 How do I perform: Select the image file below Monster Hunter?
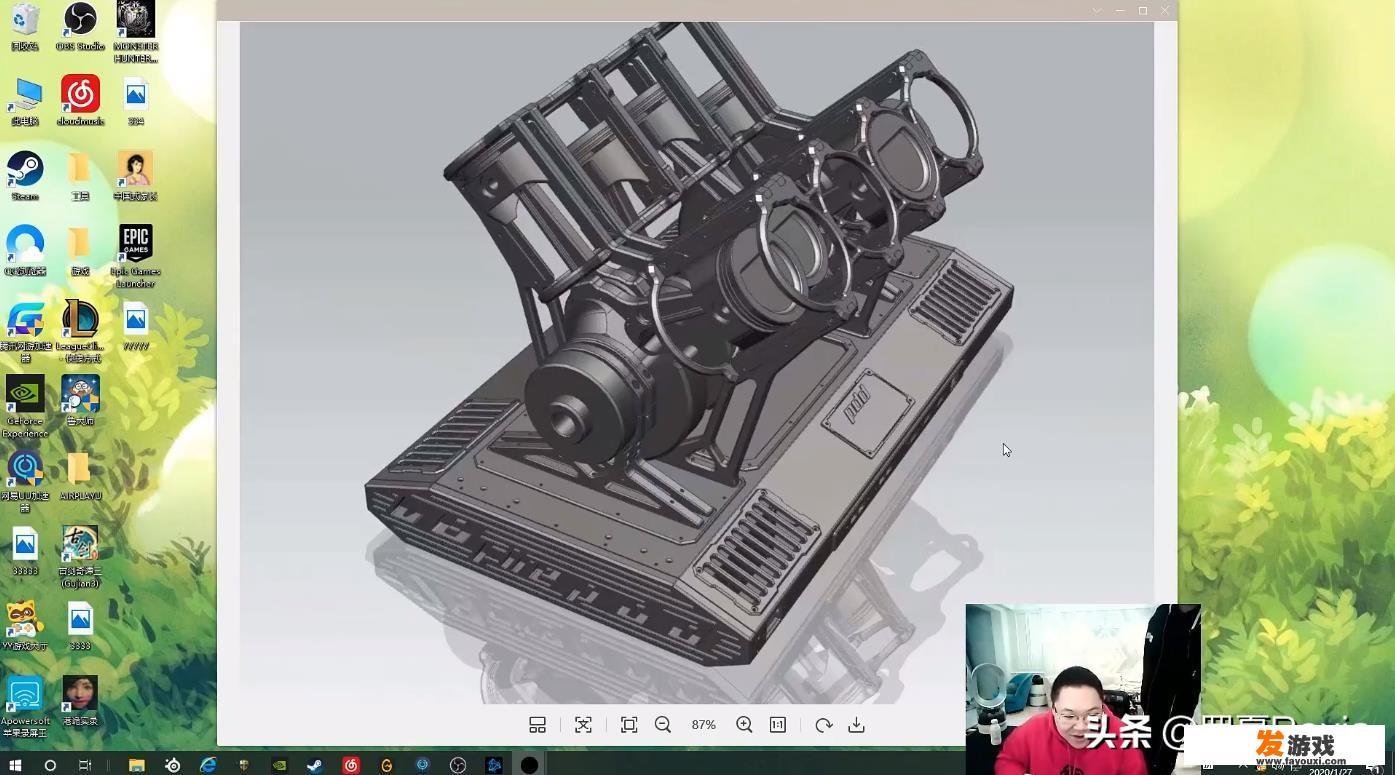[135, 102]
